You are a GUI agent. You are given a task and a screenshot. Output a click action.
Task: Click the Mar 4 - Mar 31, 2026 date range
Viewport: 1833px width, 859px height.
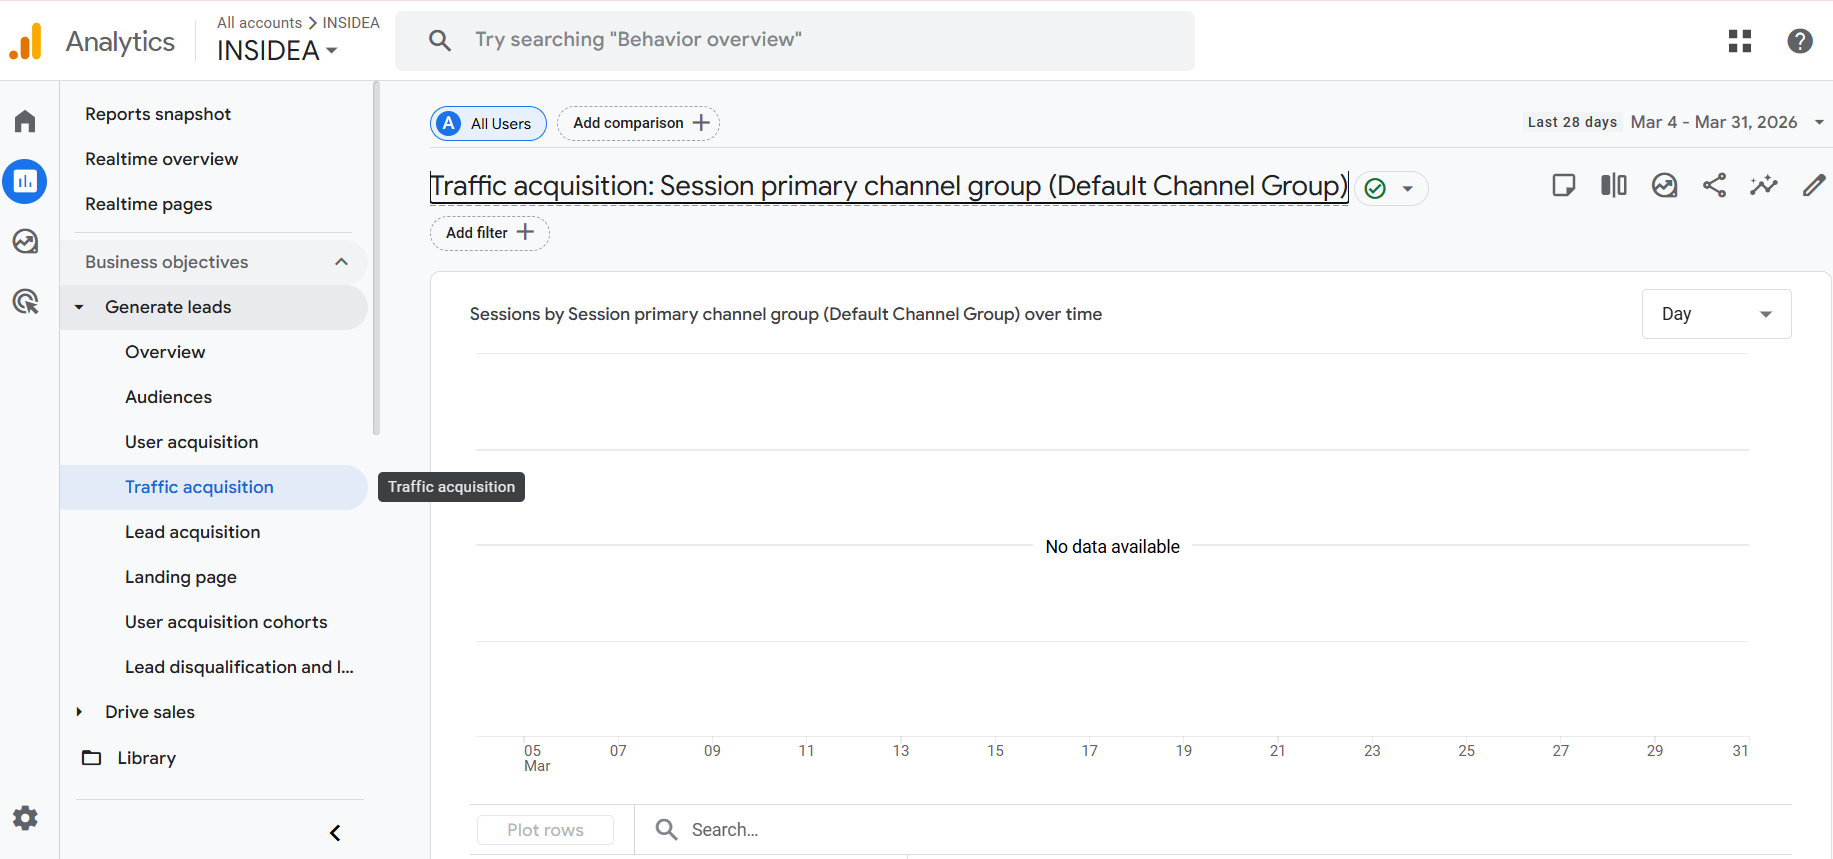click(1713, 122)
